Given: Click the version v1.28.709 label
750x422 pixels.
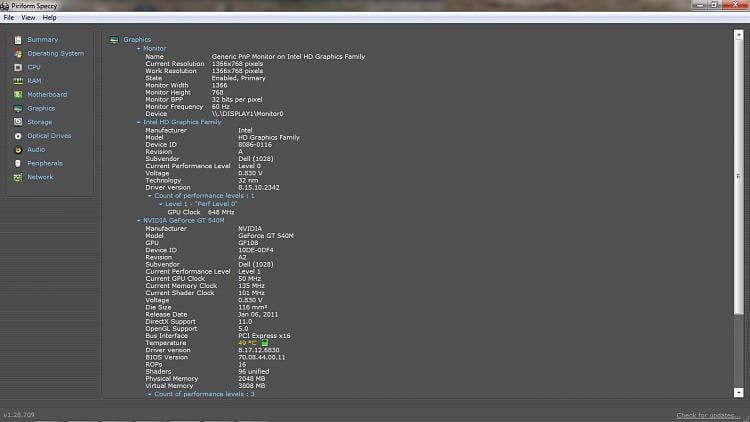Looking at the screenshot, I should coord(19,415).
